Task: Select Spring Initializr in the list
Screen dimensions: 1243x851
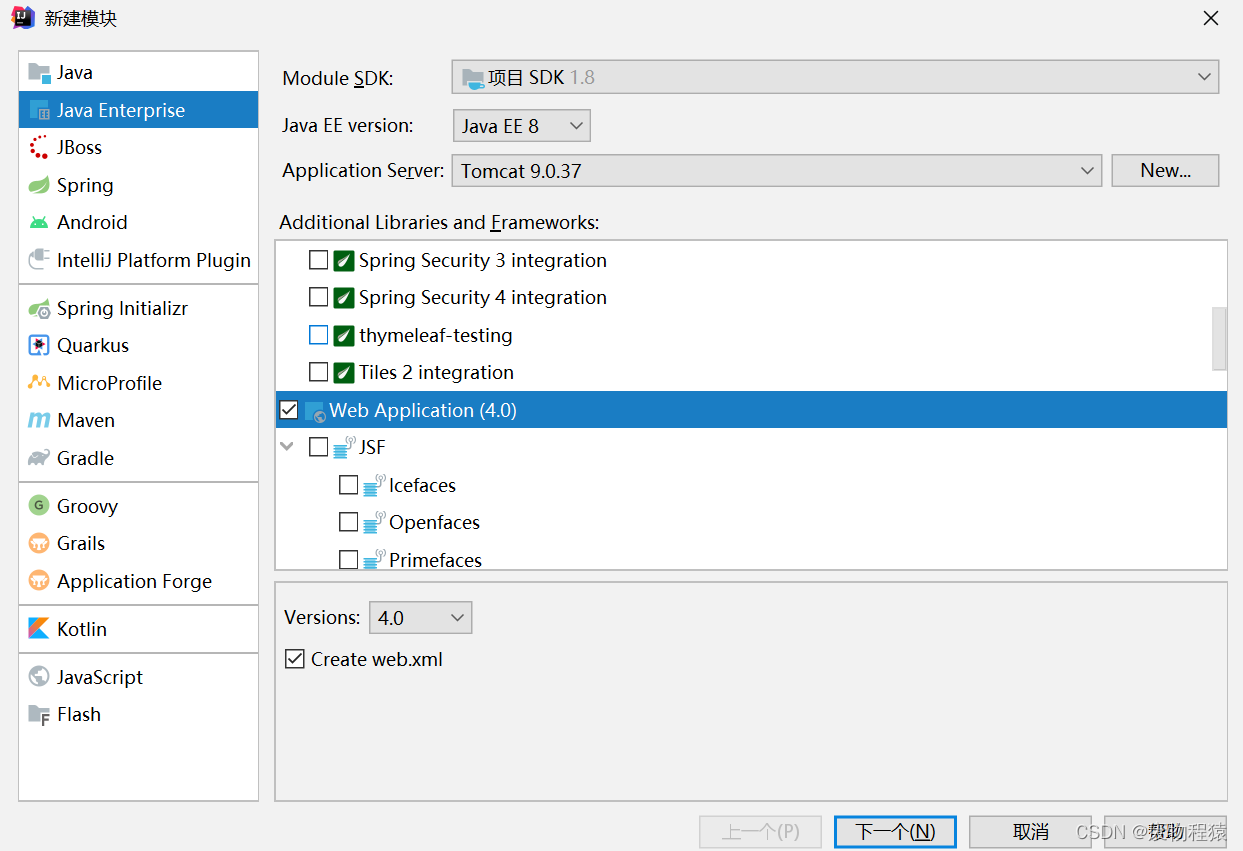Action: (138, 308)
